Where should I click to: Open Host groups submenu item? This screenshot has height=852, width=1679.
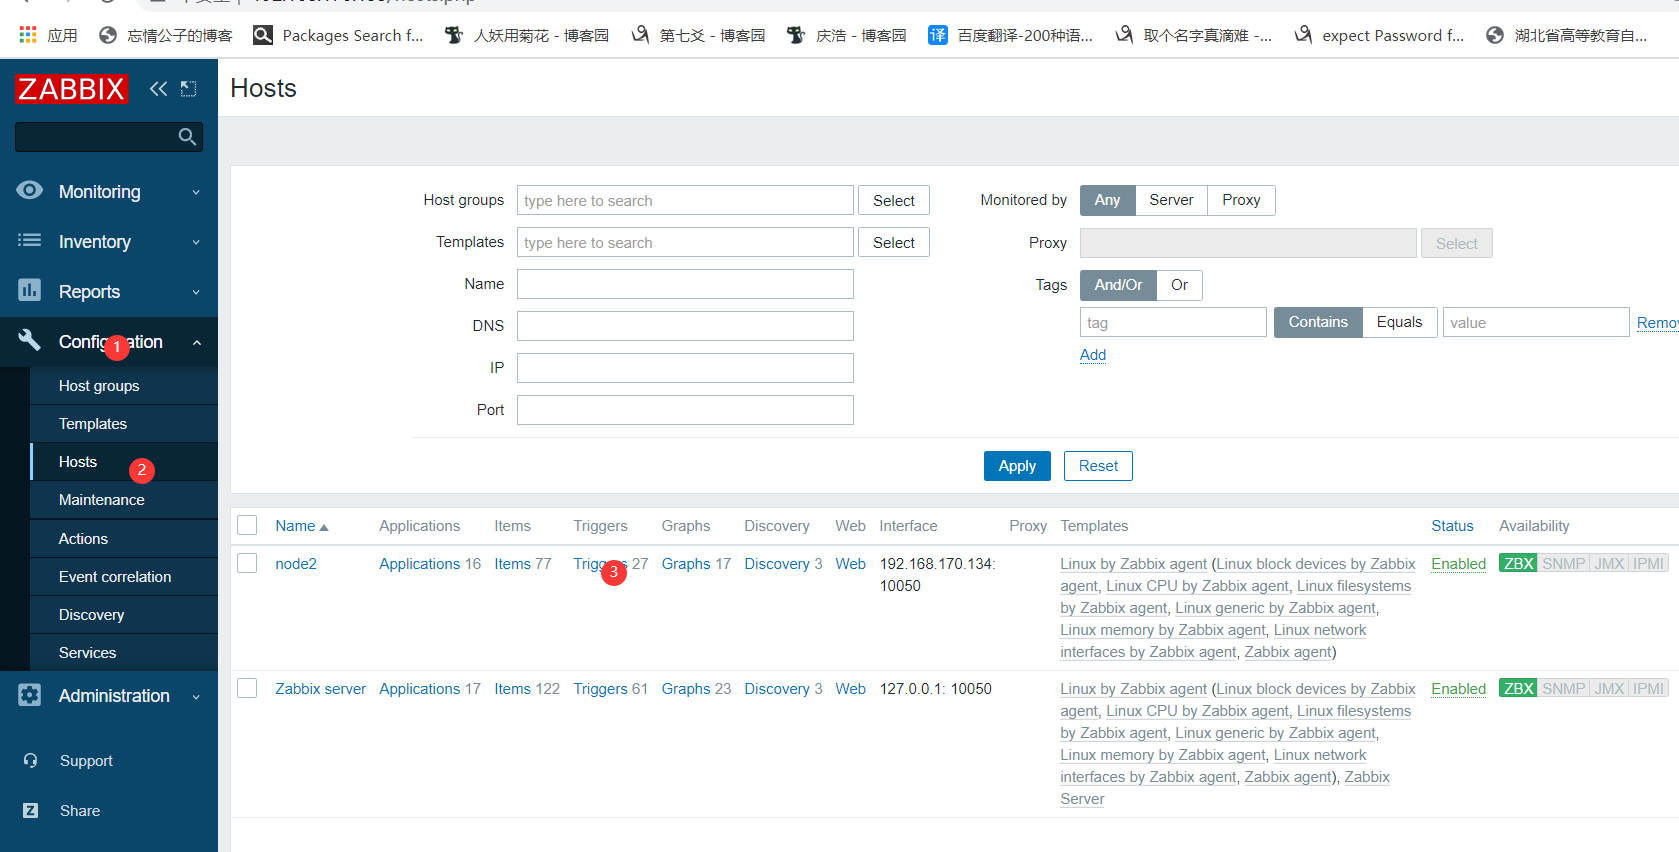124,386
